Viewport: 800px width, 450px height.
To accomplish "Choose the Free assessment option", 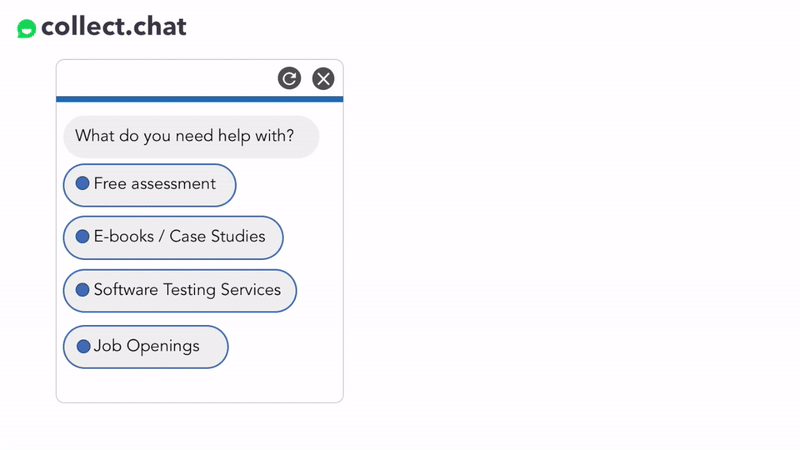I will (x=149, y=185).
